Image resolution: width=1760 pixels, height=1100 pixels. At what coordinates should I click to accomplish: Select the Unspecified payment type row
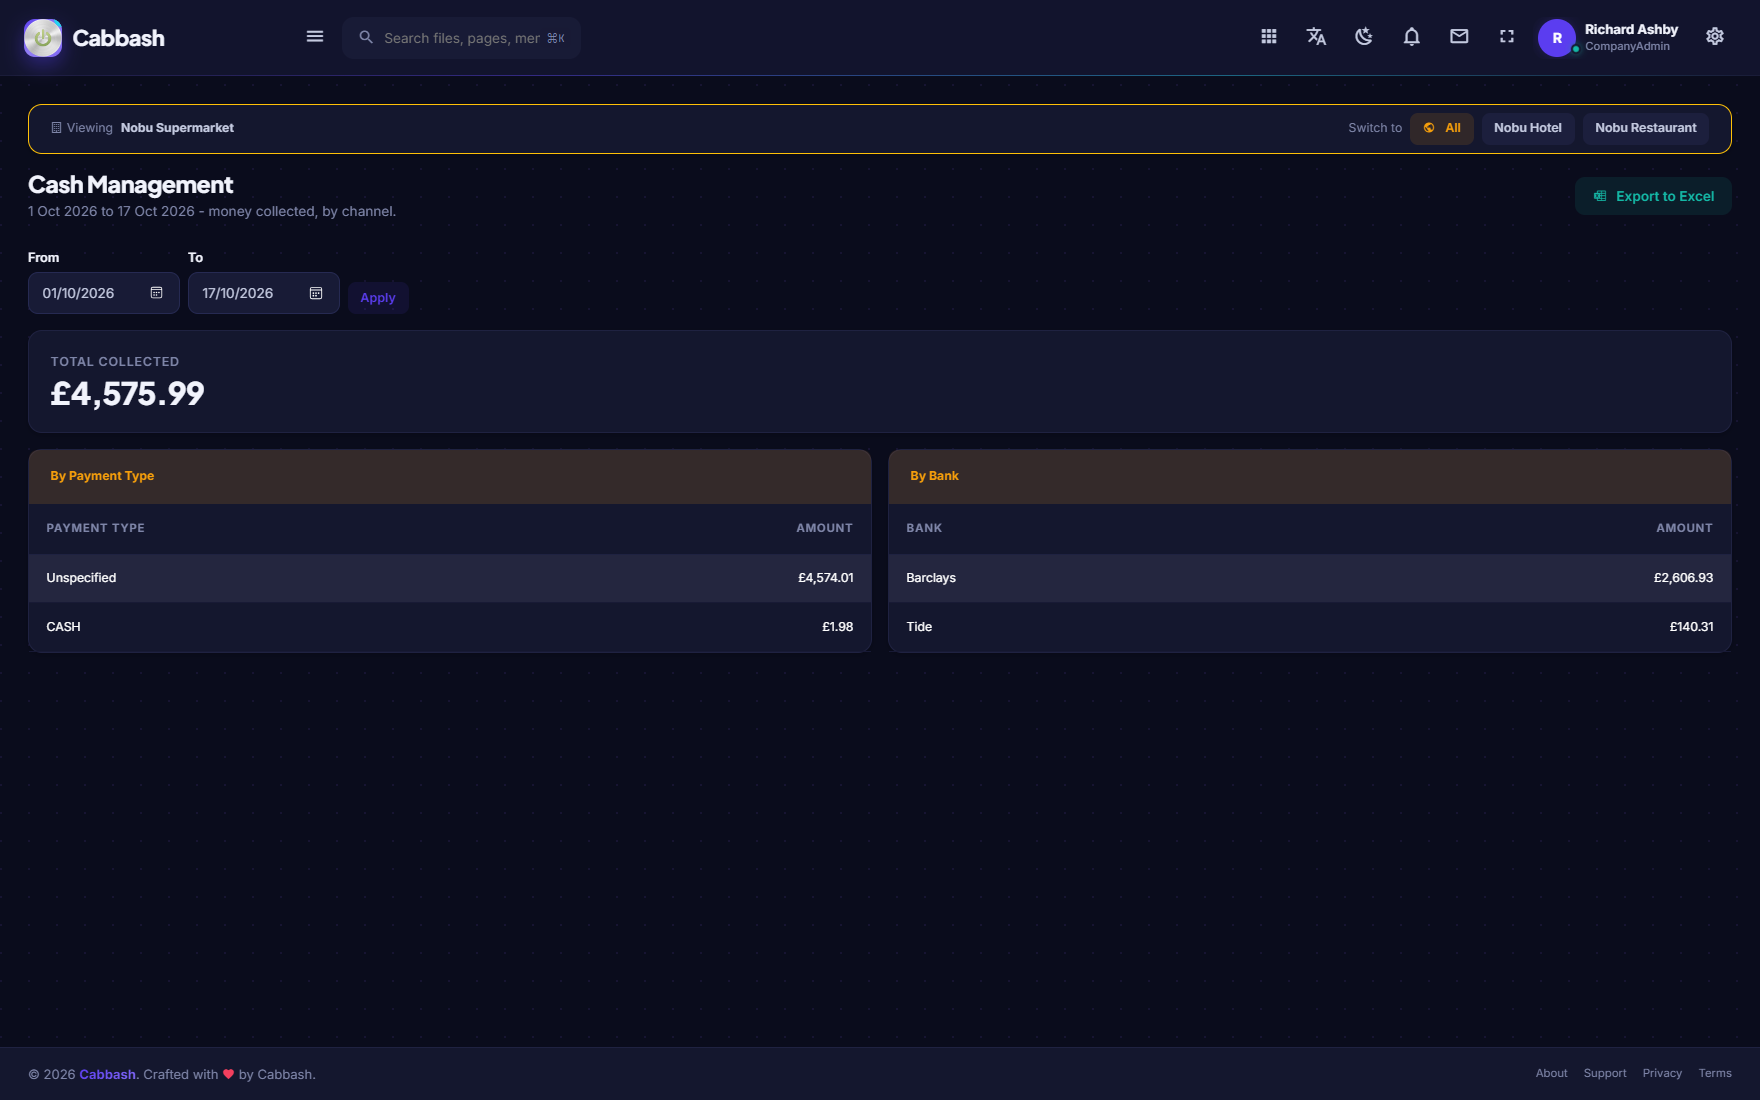pyautogui.click(x=450, y=578)
